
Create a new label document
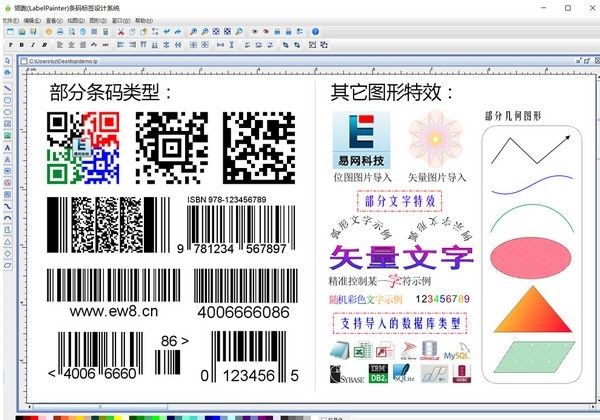tap(10, 32)
